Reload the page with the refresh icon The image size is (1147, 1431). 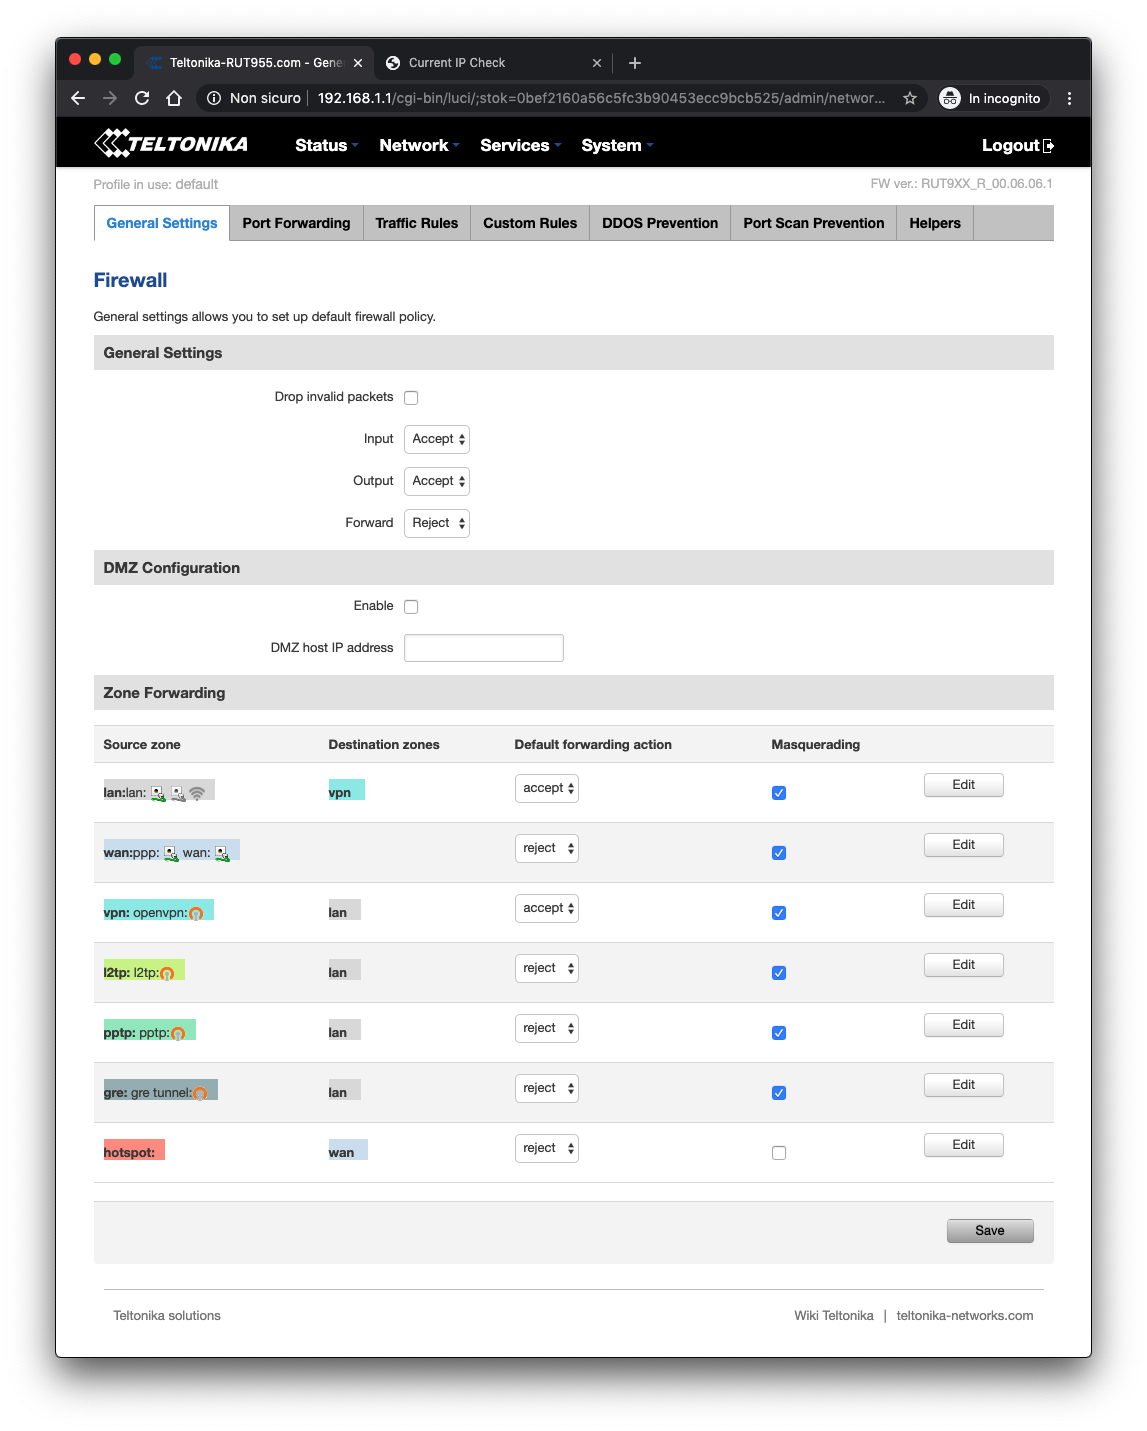point(142,98)
